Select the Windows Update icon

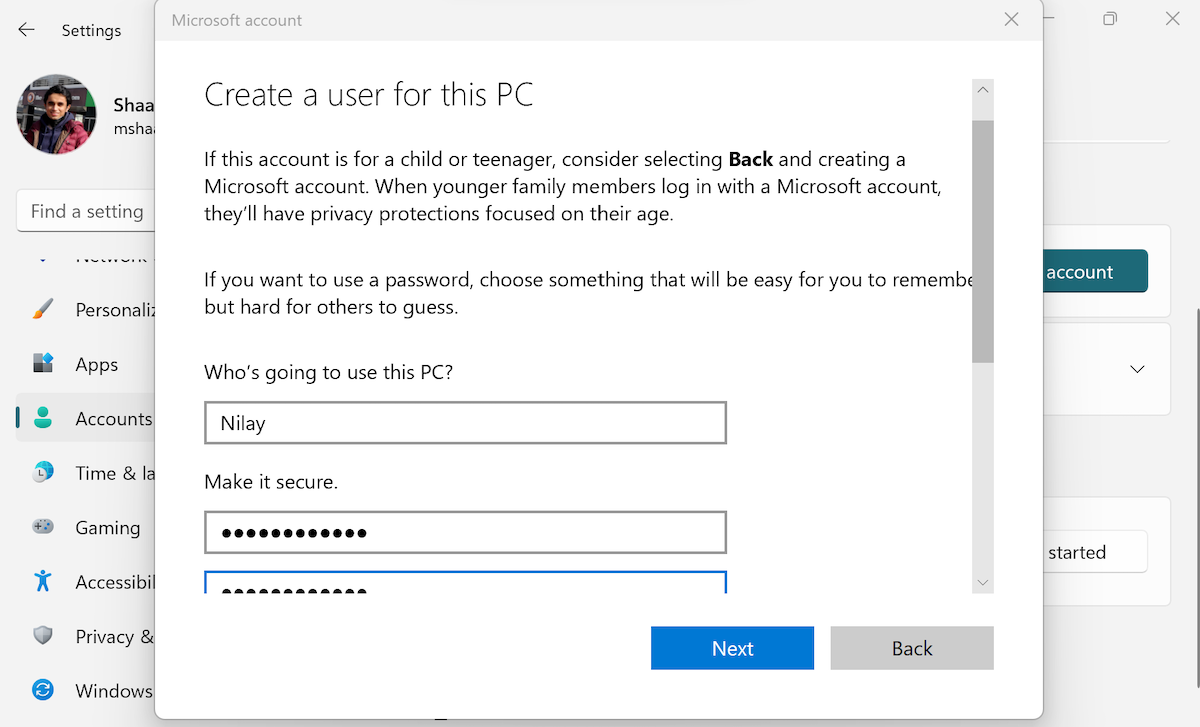coord(43,690)
